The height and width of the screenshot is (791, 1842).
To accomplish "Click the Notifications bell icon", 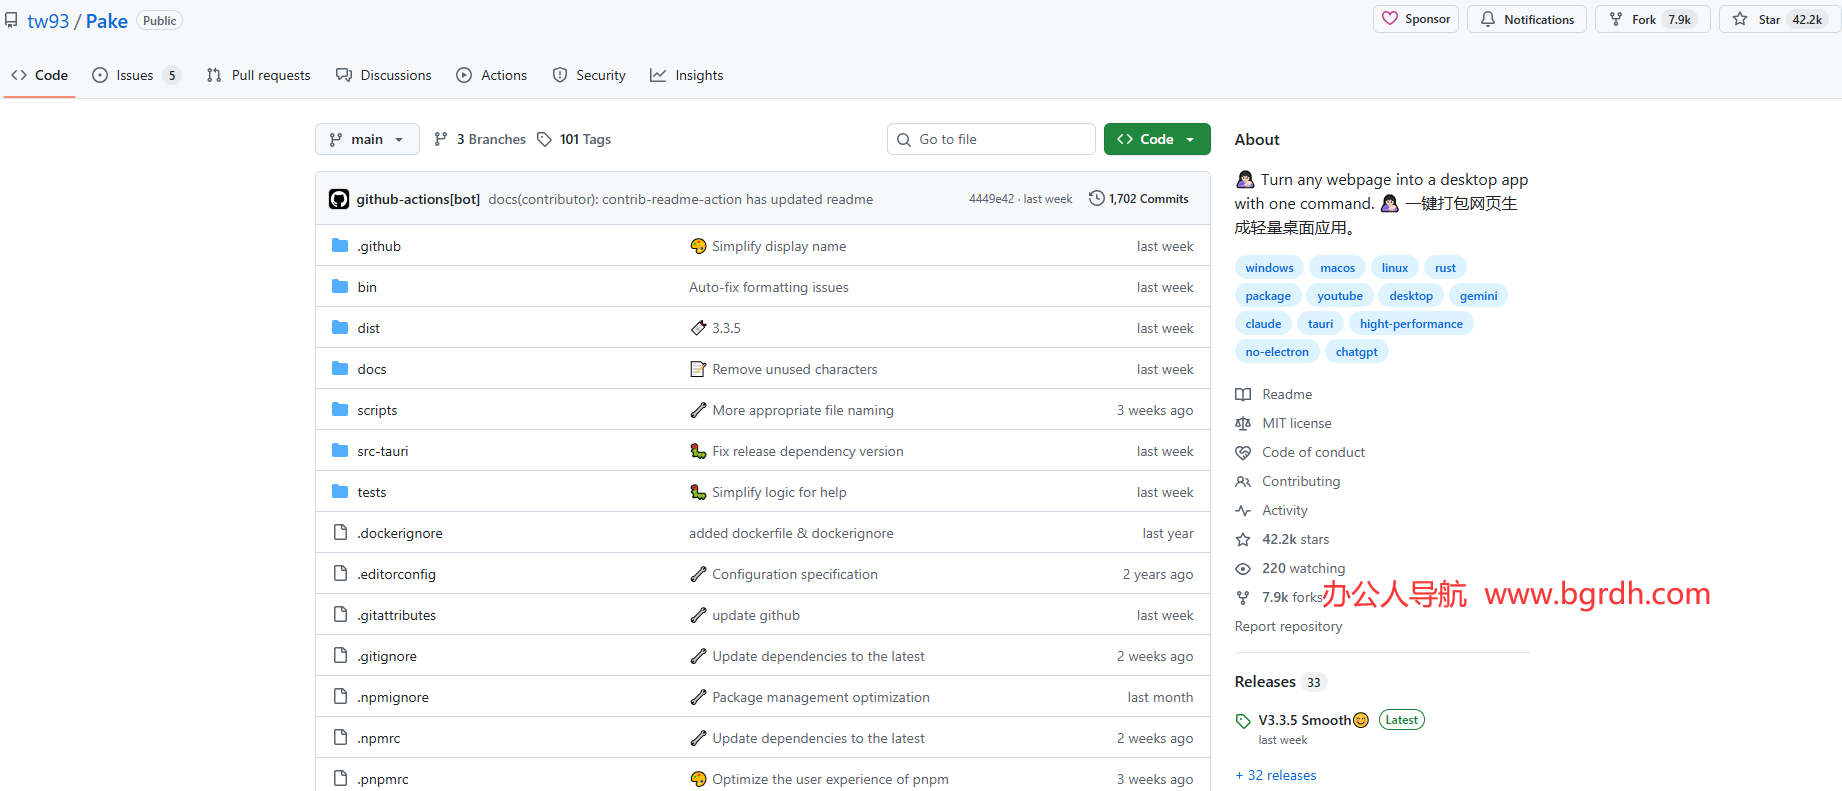I will [1488, 19].
